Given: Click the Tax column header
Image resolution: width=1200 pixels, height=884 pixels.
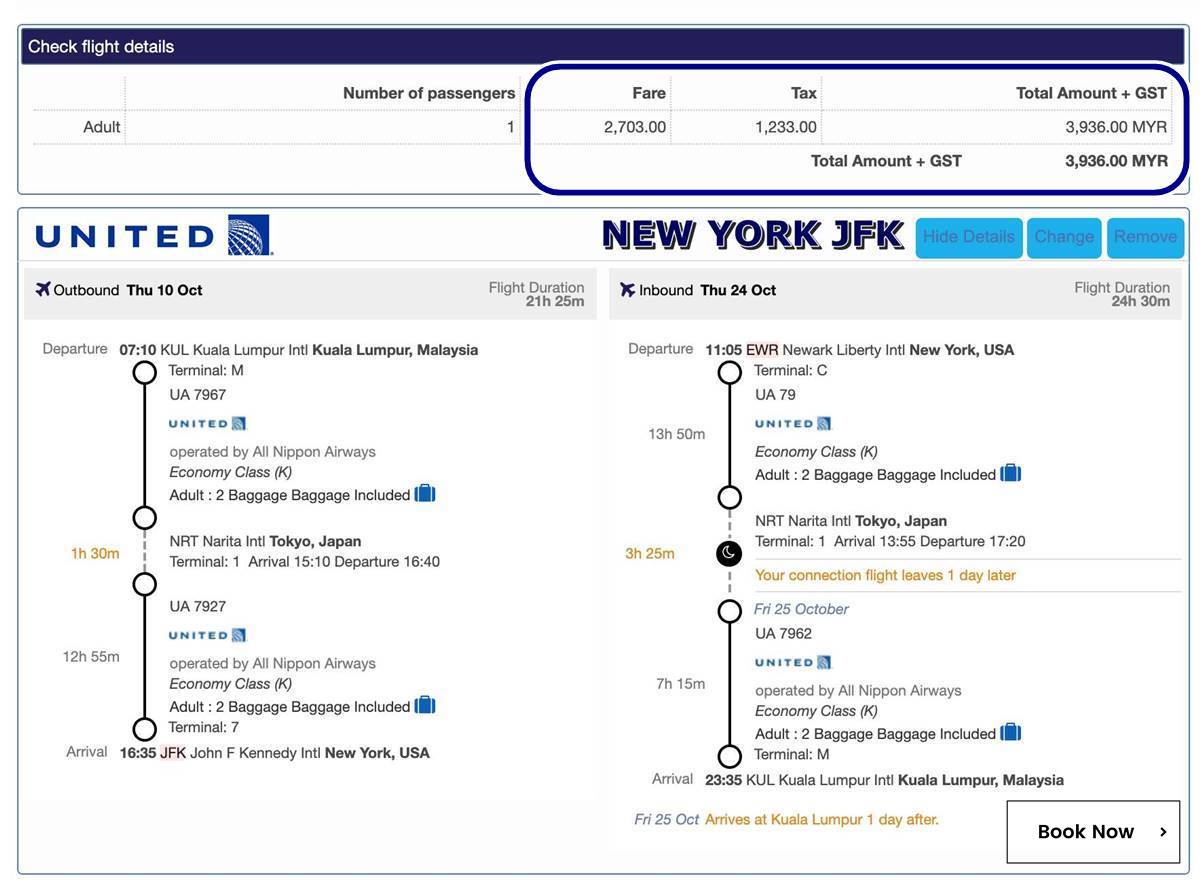Looking at the screenshot, I should click(804, 93).
